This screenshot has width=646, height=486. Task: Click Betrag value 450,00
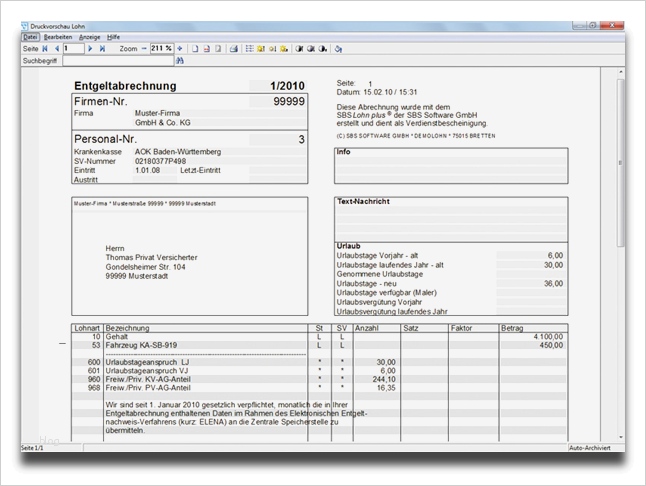click(x=551, y=345)
